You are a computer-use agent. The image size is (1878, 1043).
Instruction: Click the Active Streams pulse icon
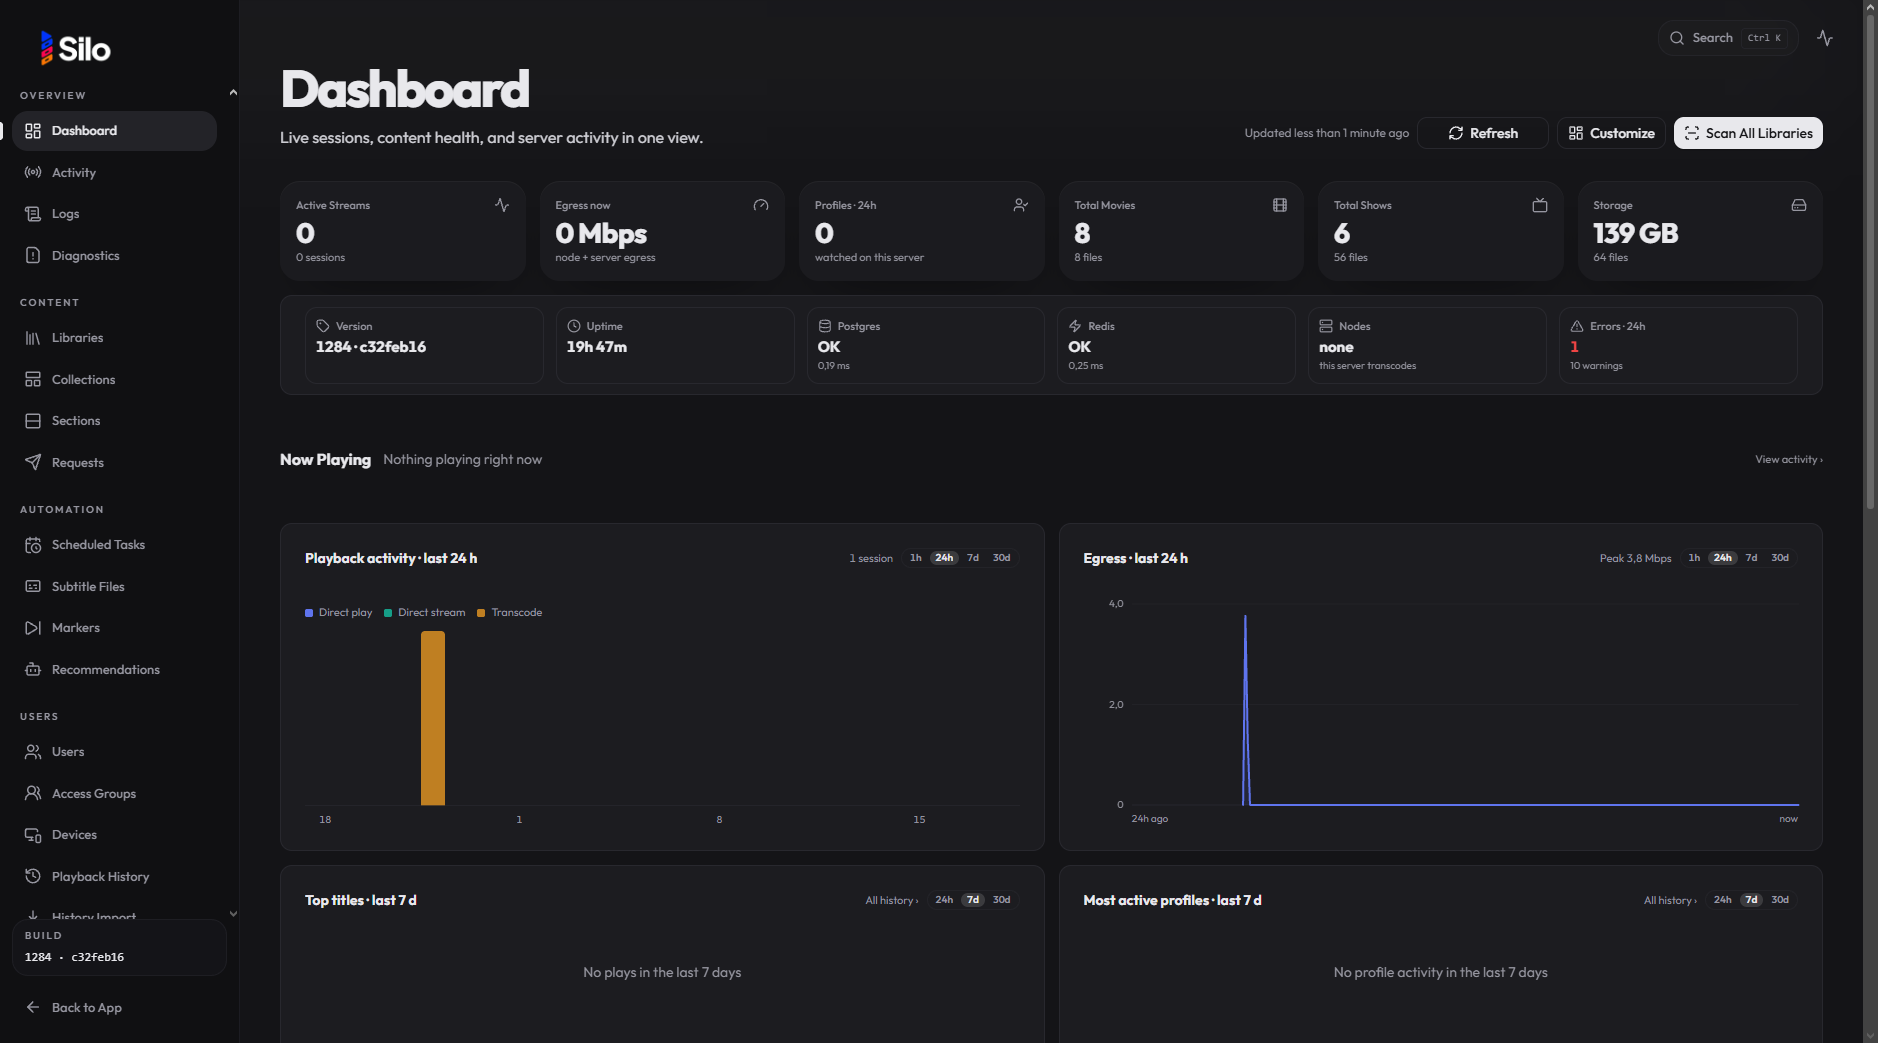pyautogui.click(x=502, y=205)
